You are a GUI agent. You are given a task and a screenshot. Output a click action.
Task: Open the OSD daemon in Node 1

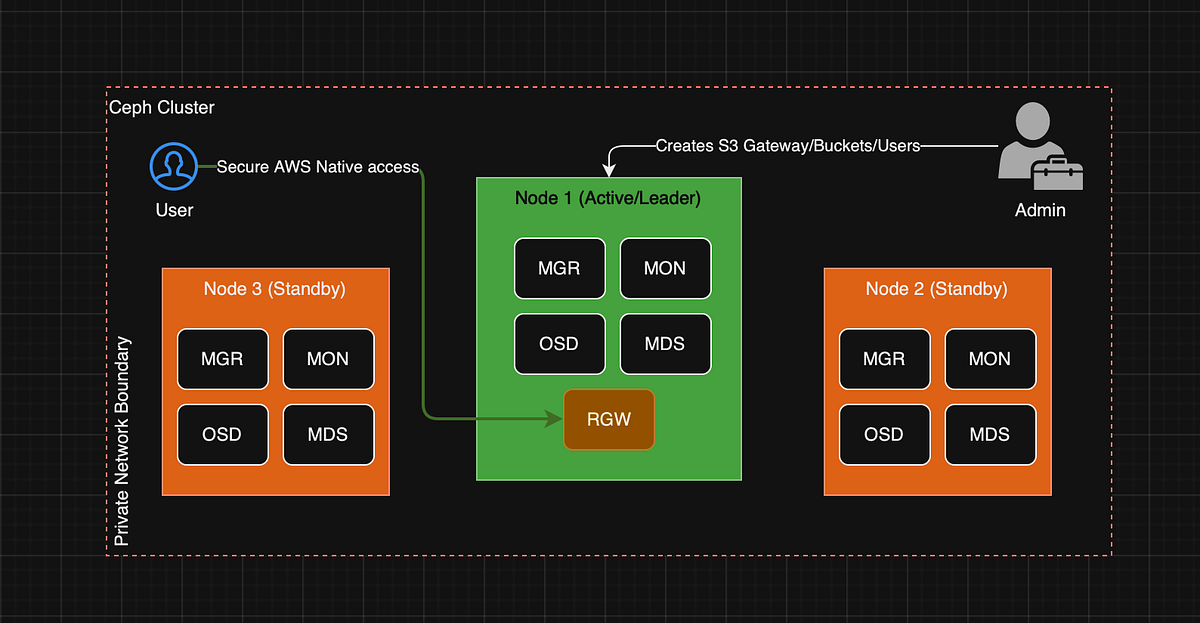click(x=559, y=343)
